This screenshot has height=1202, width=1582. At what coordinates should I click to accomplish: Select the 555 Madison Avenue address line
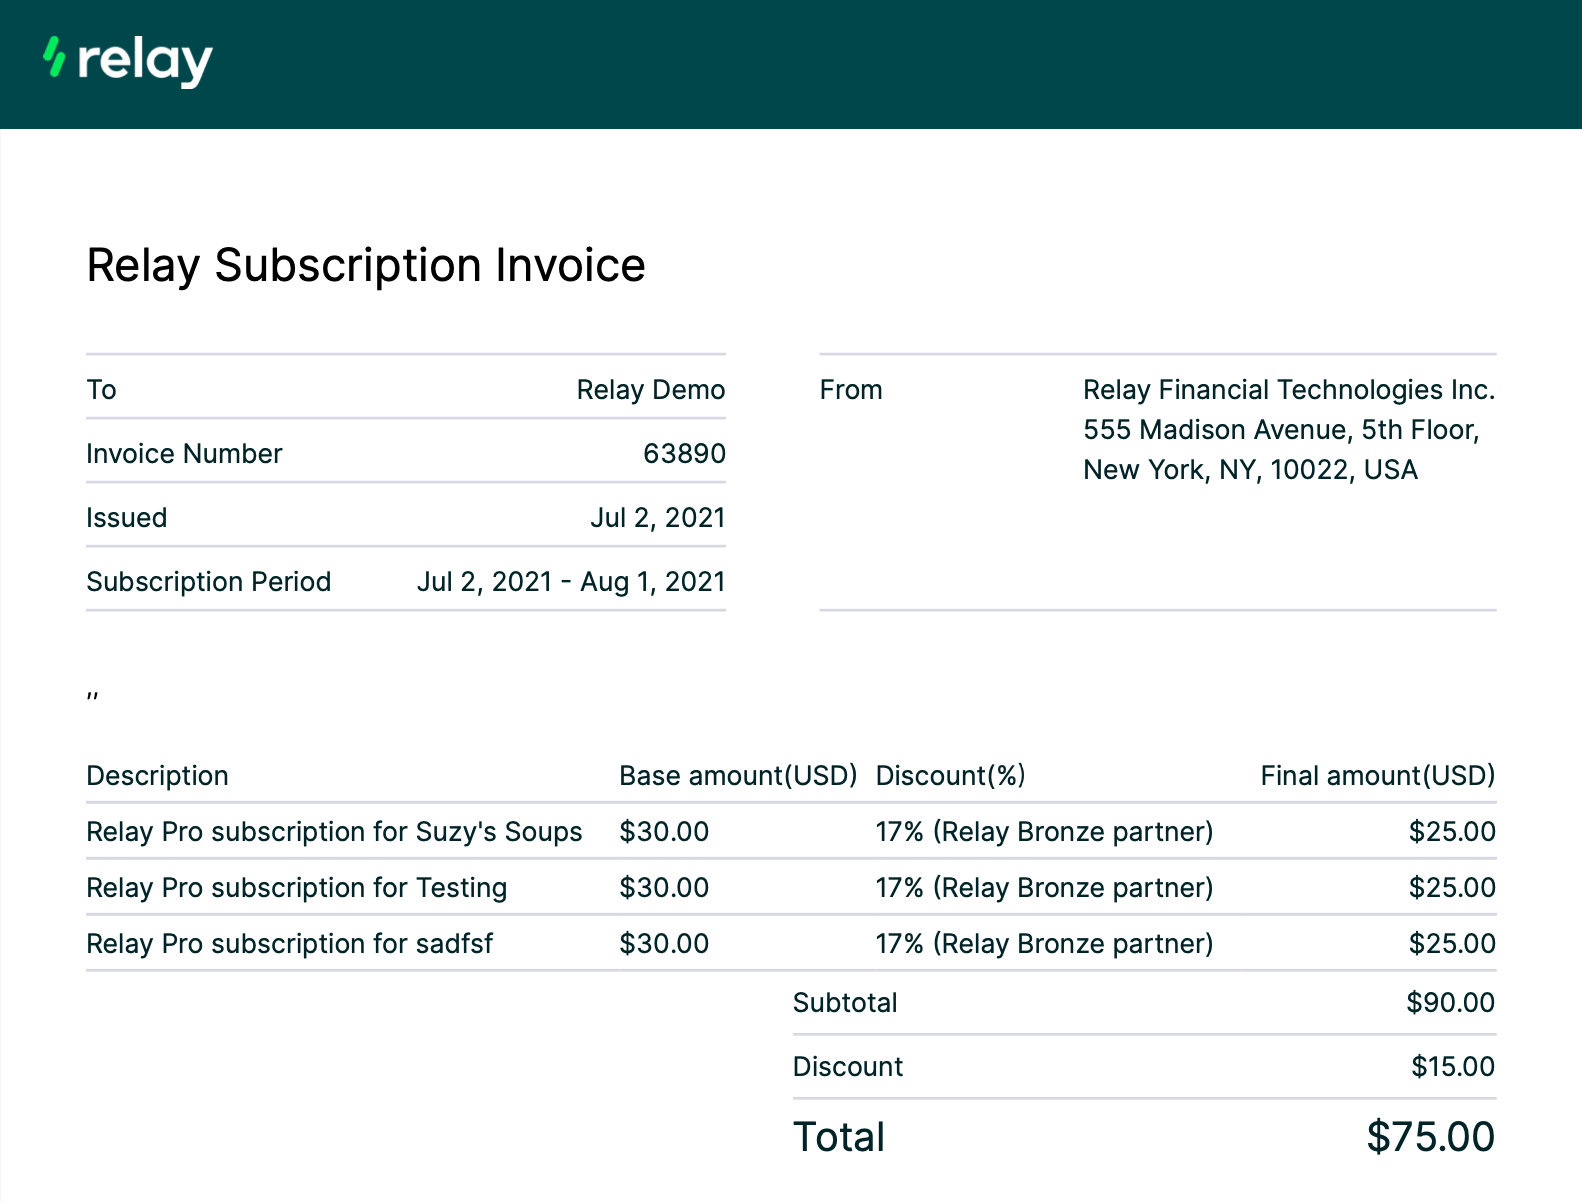[1281, 430]
